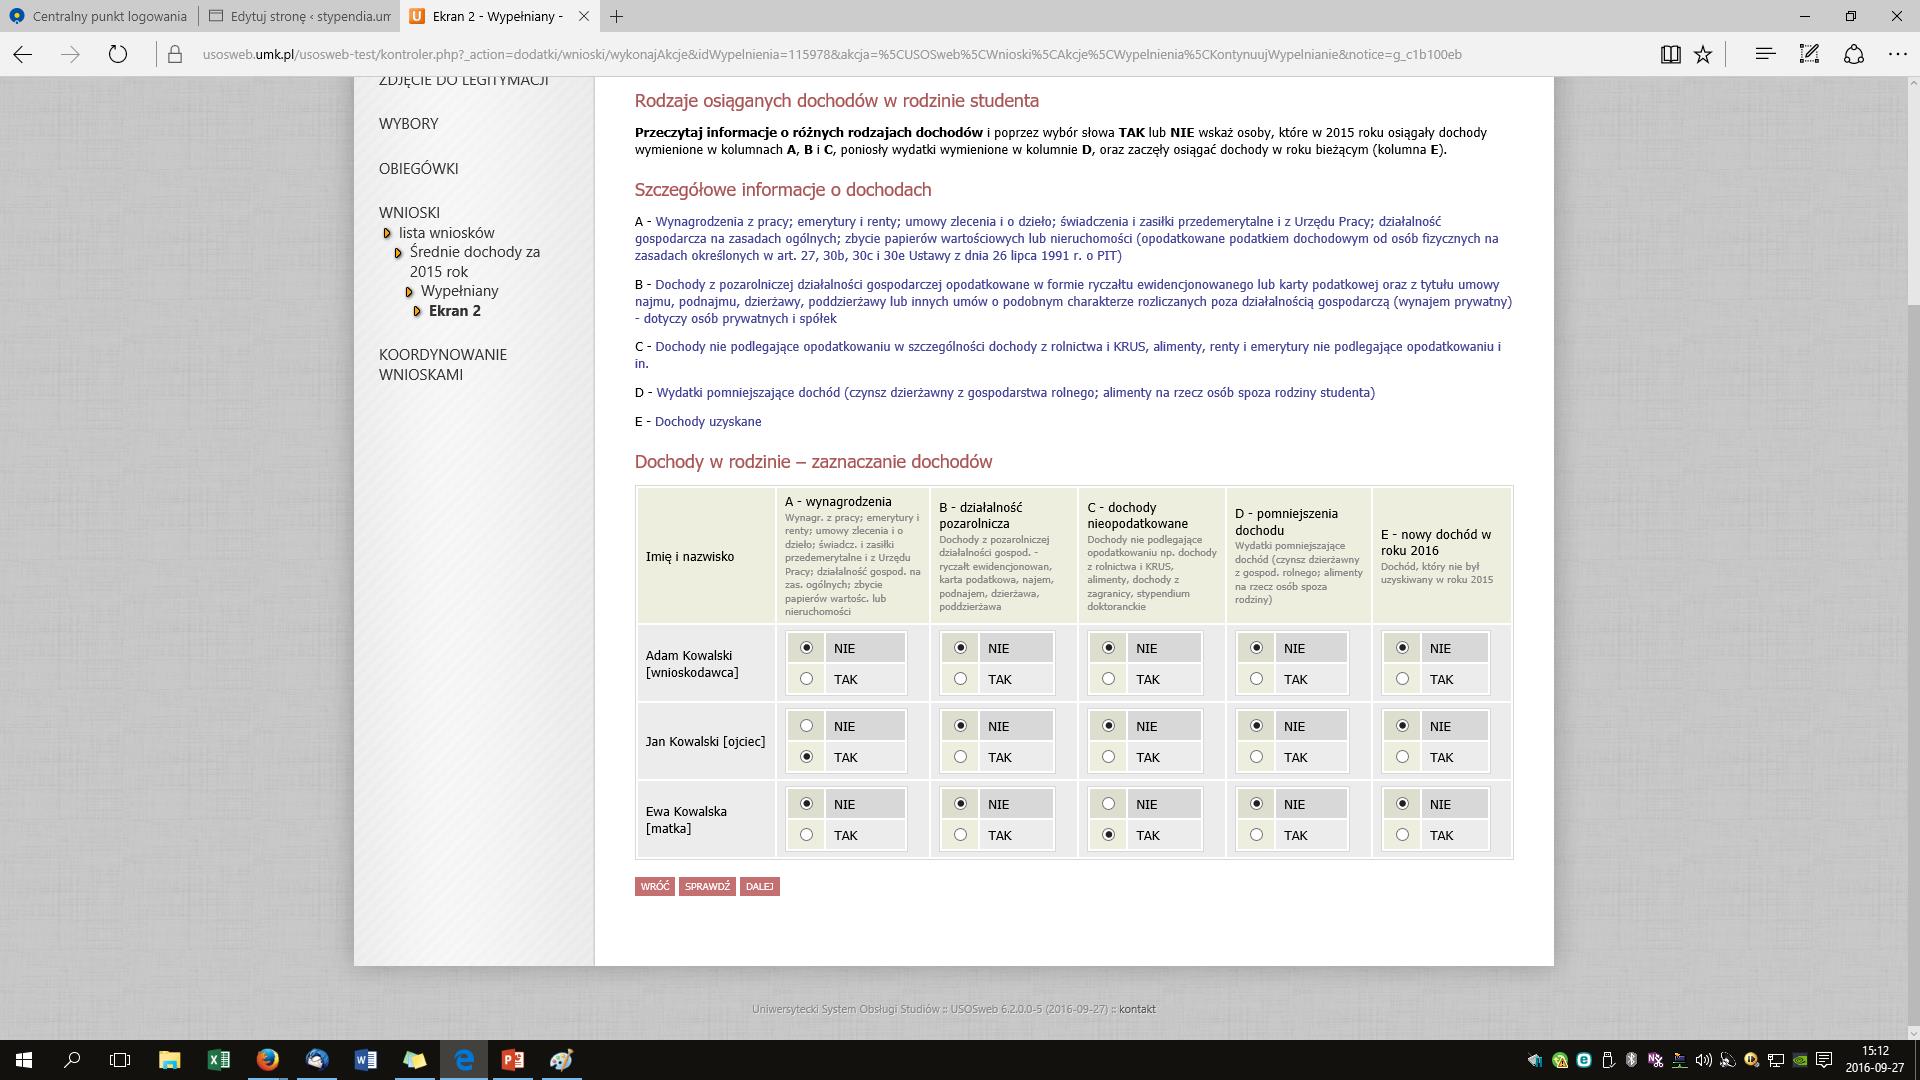
Task: Open Wypełniany tree item
Action: (x=459, y=291)
